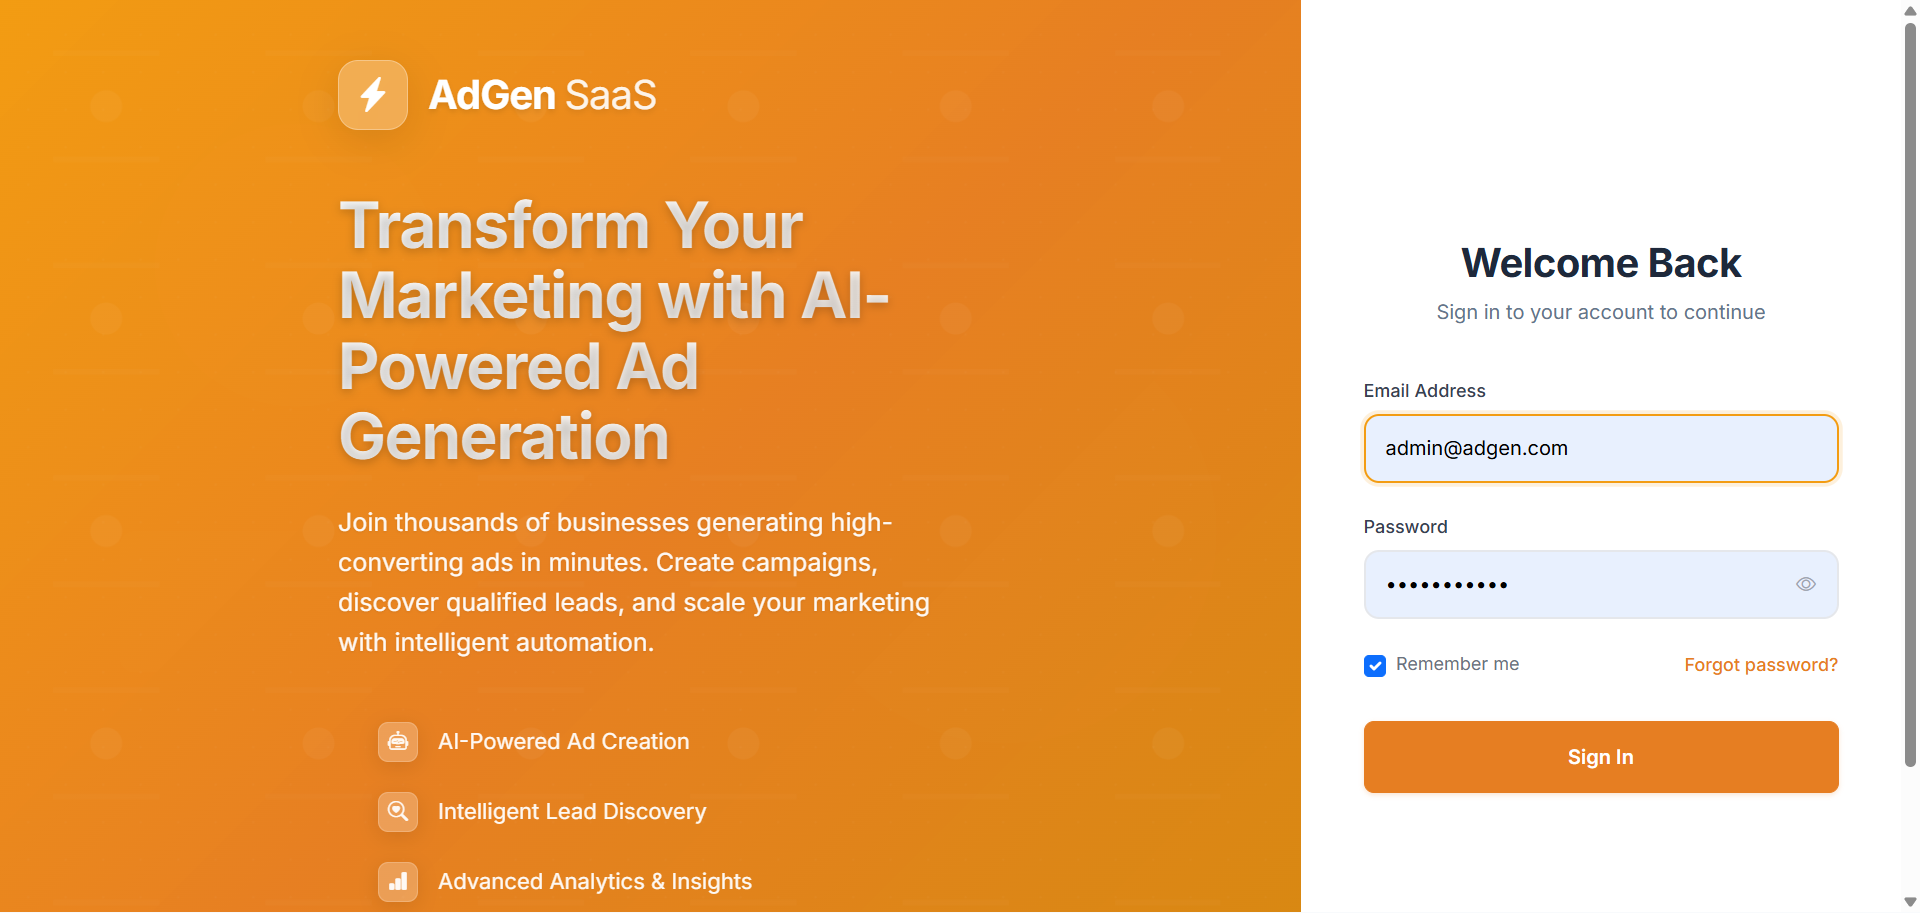Open the Forgot password link

click(x=1761, y=665)
